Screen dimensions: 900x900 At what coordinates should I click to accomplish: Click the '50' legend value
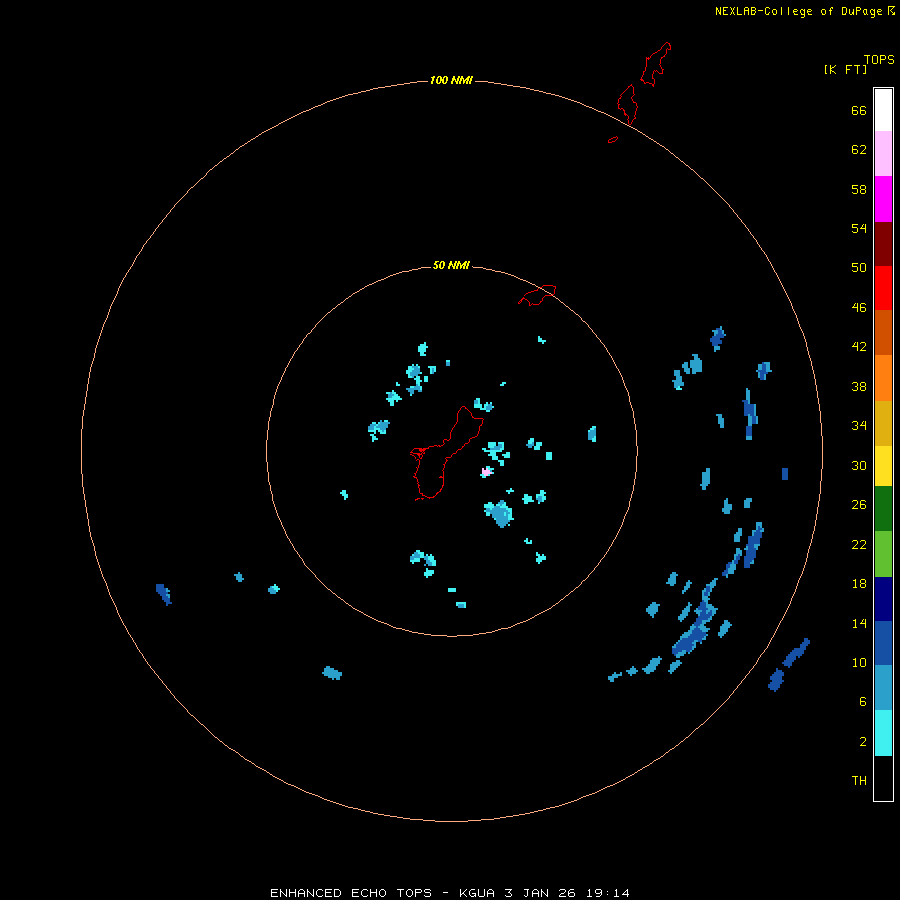859,268
